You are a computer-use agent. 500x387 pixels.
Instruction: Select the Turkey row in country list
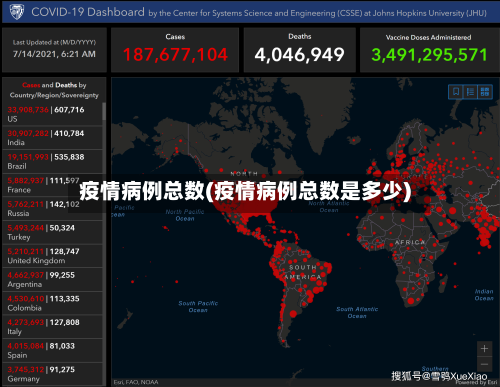[52, 232]
